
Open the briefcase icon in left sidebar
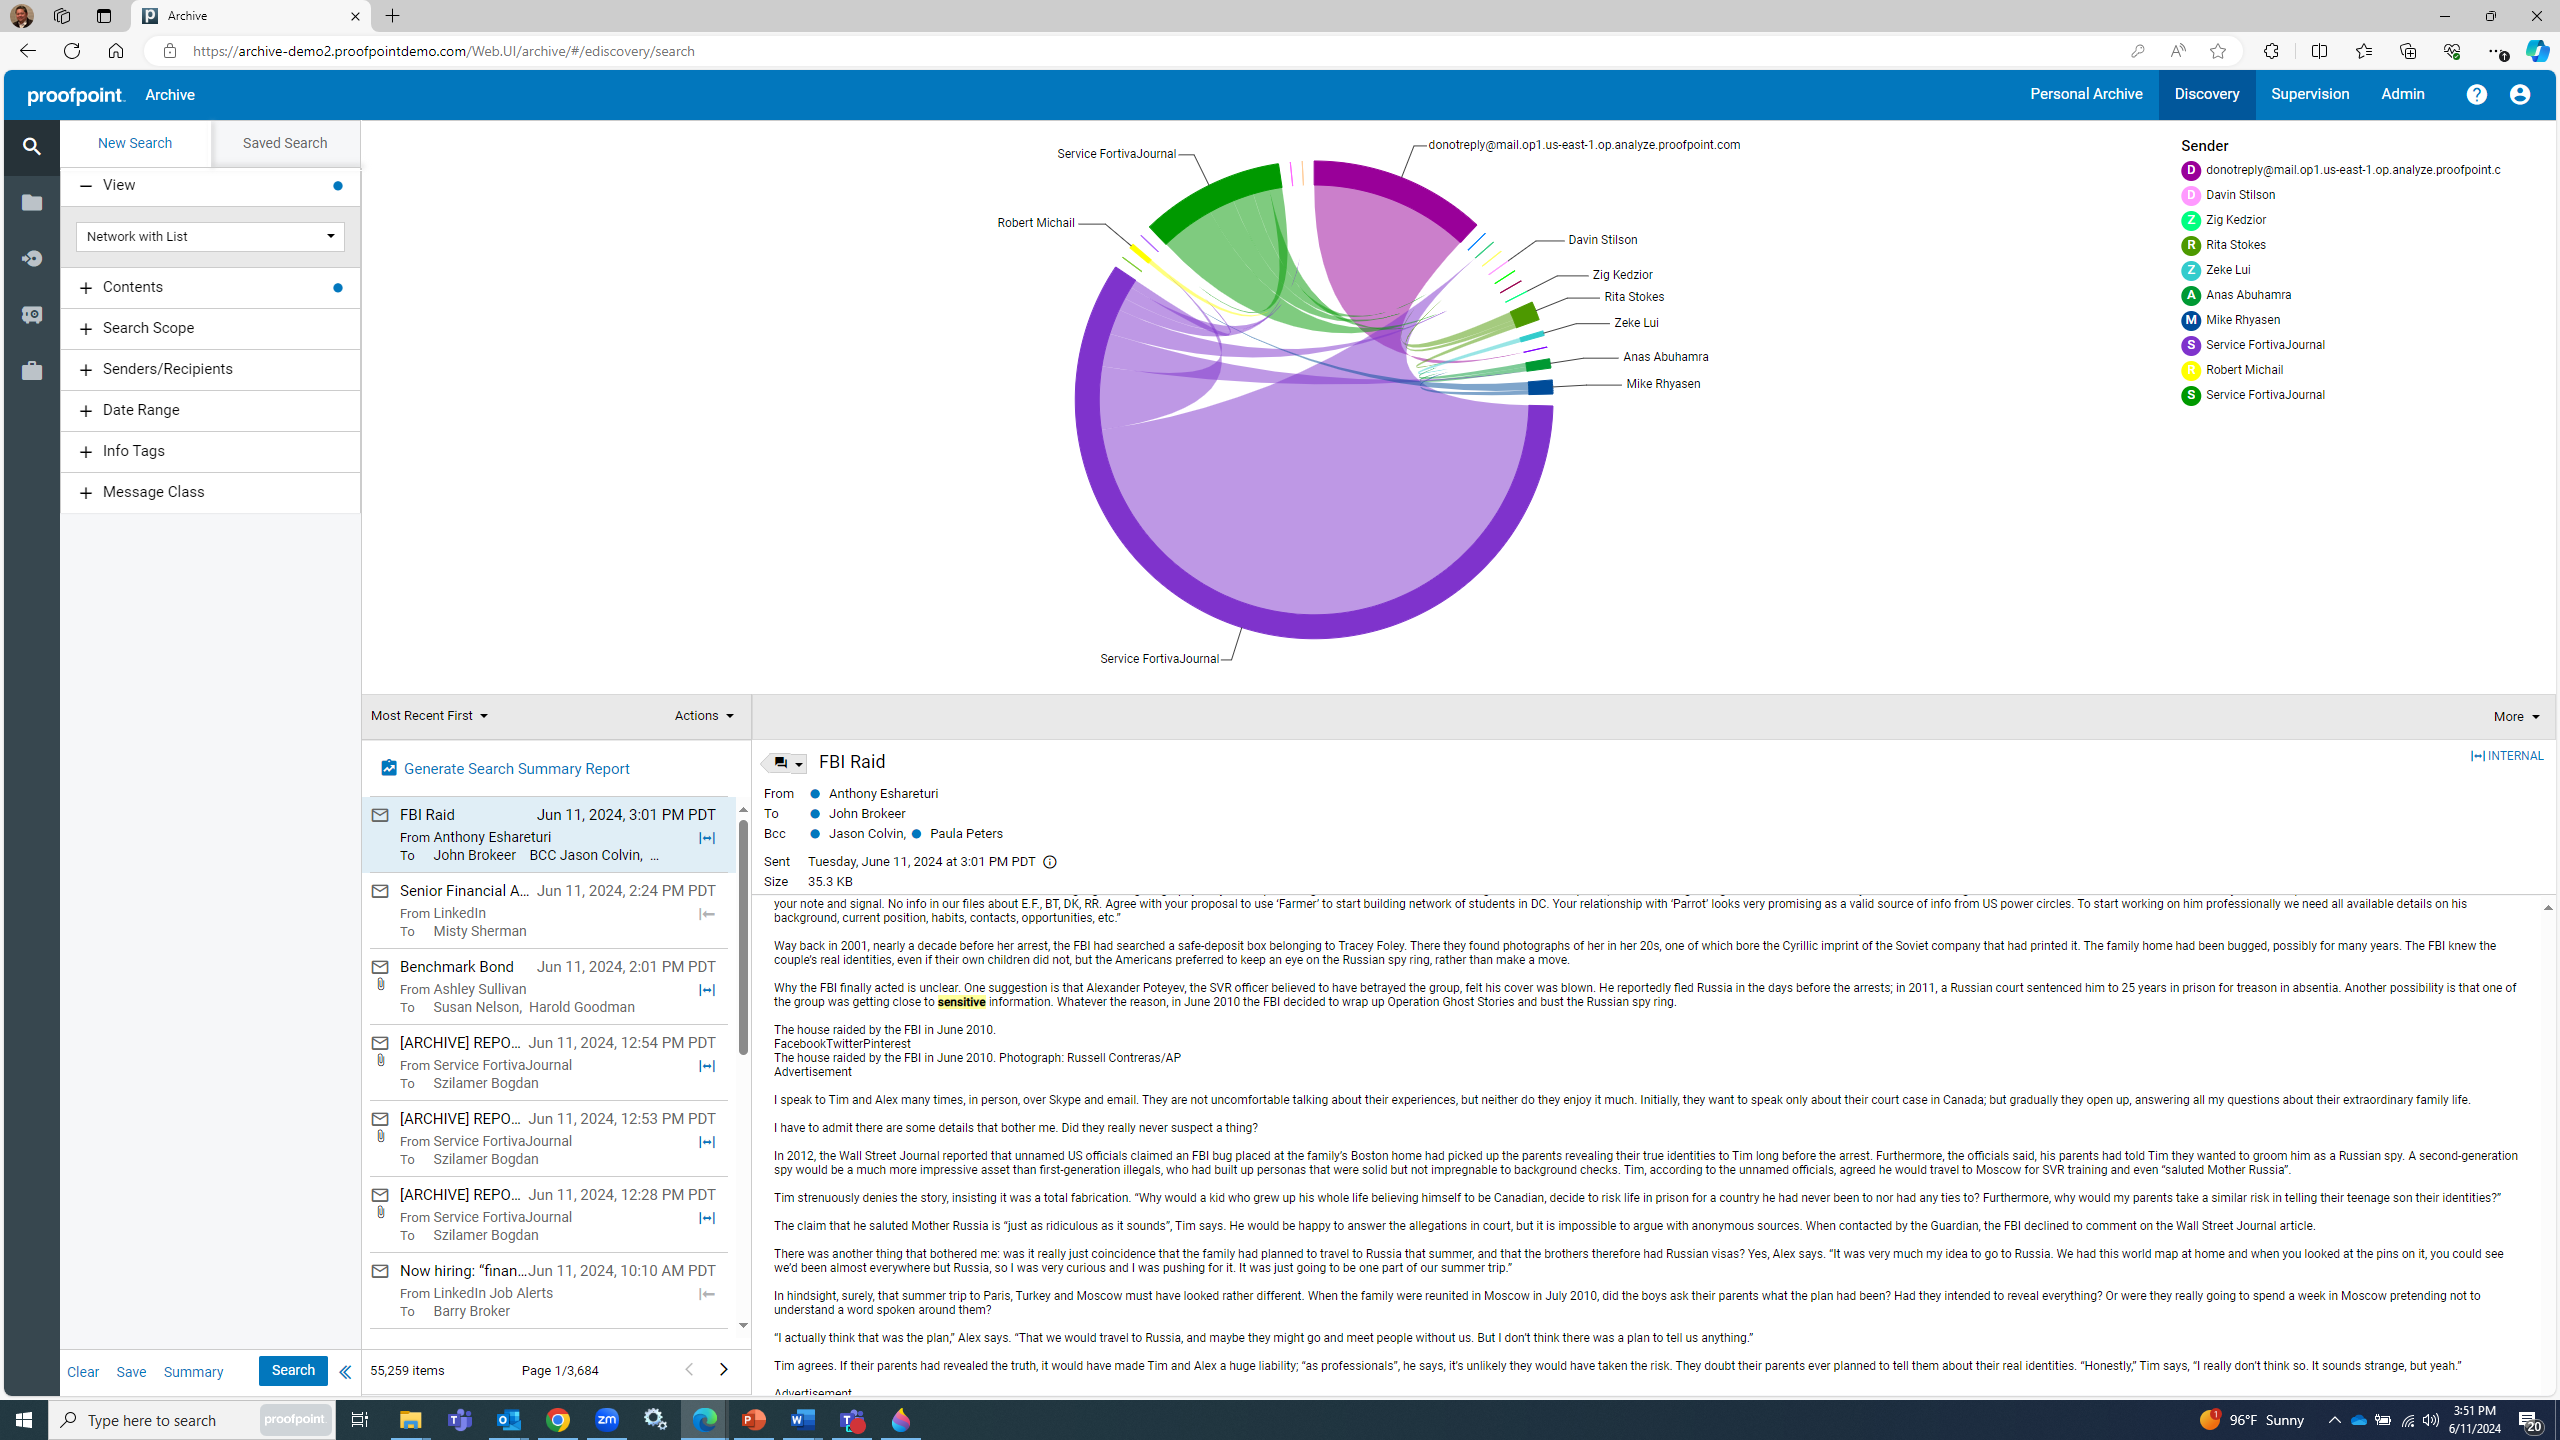click(32, 370)
